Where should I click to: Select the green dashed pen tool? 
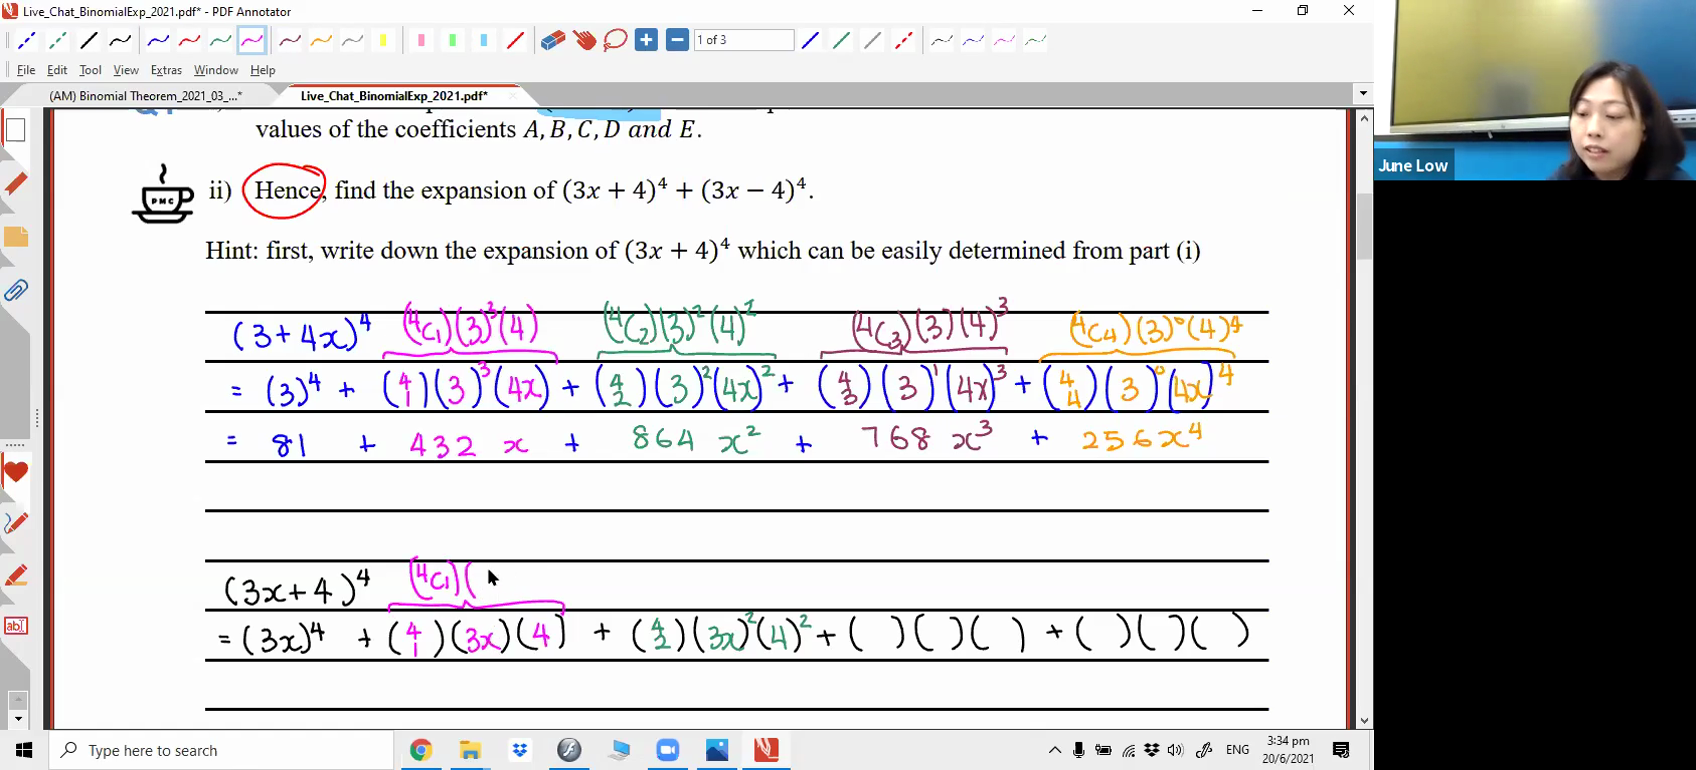(x=58, y=41)
